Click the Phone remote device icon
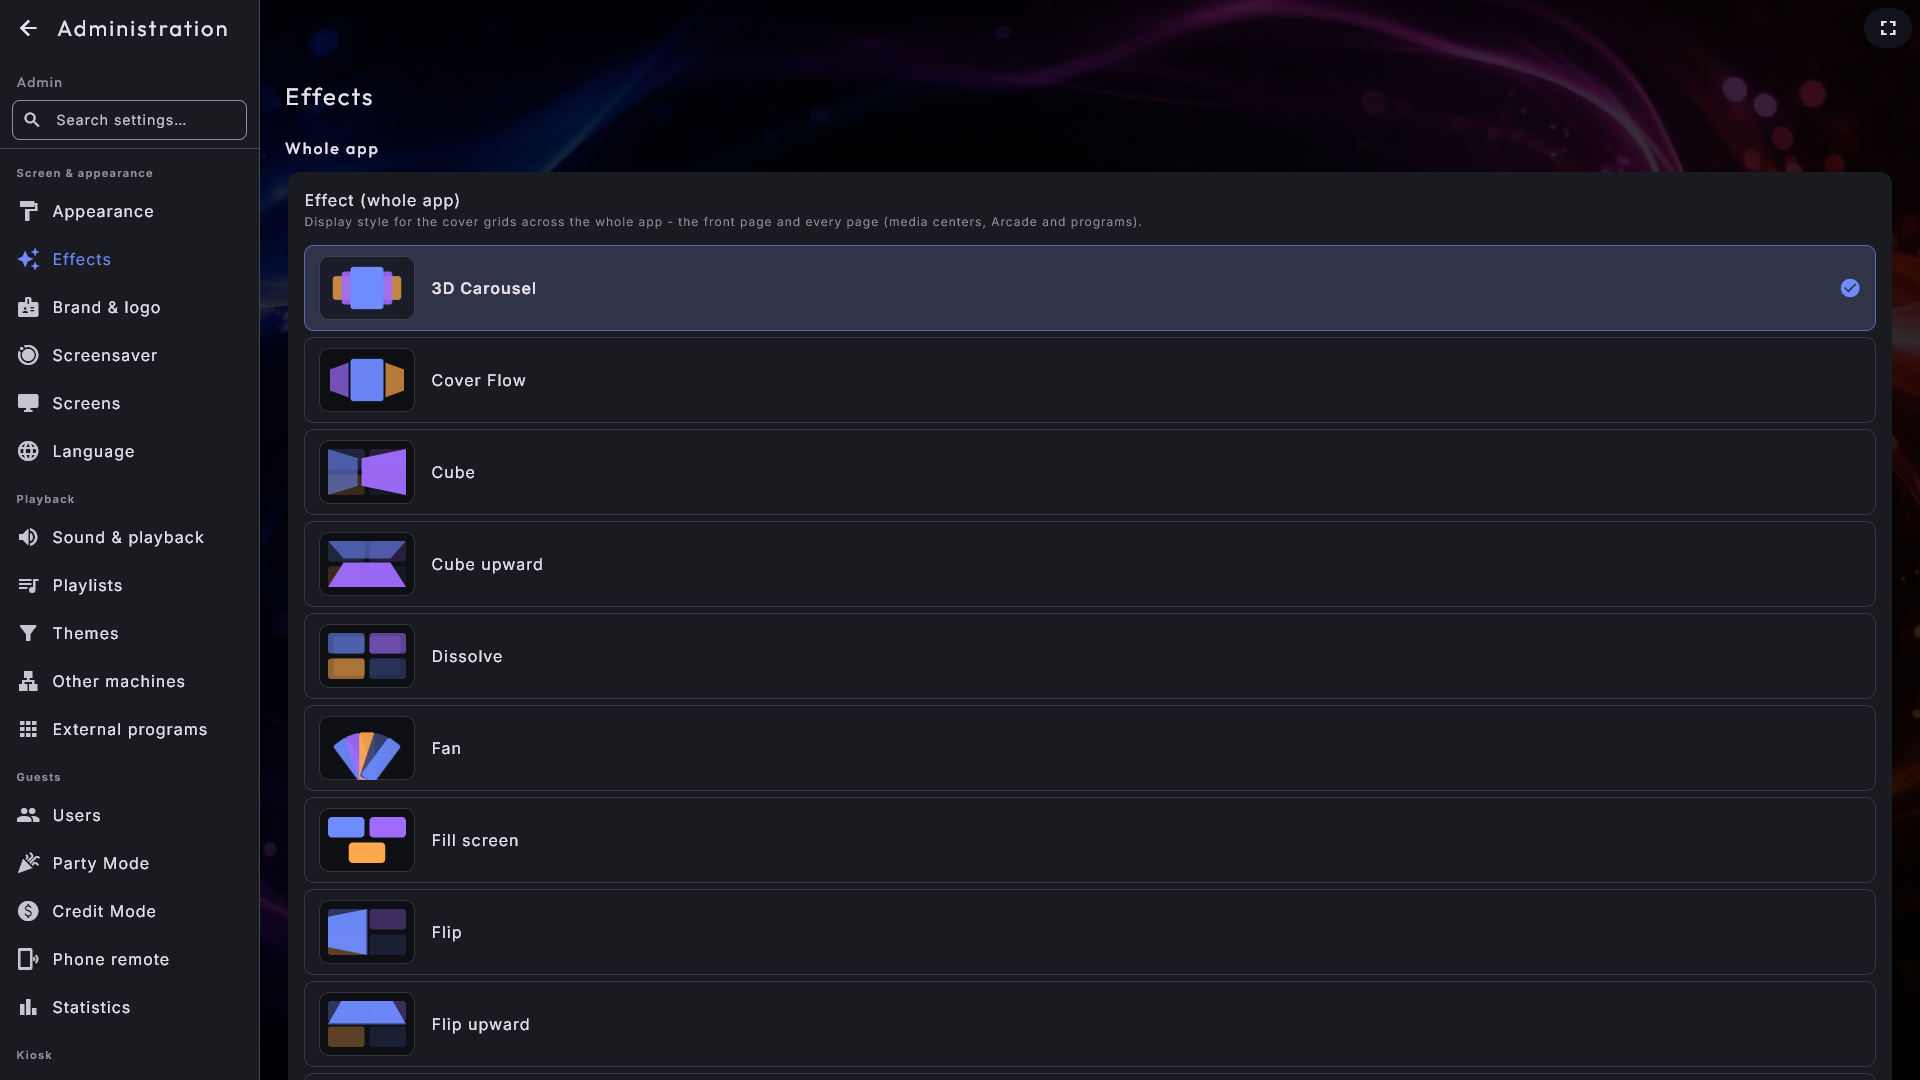The image size is (1920, 1080). 28,959
